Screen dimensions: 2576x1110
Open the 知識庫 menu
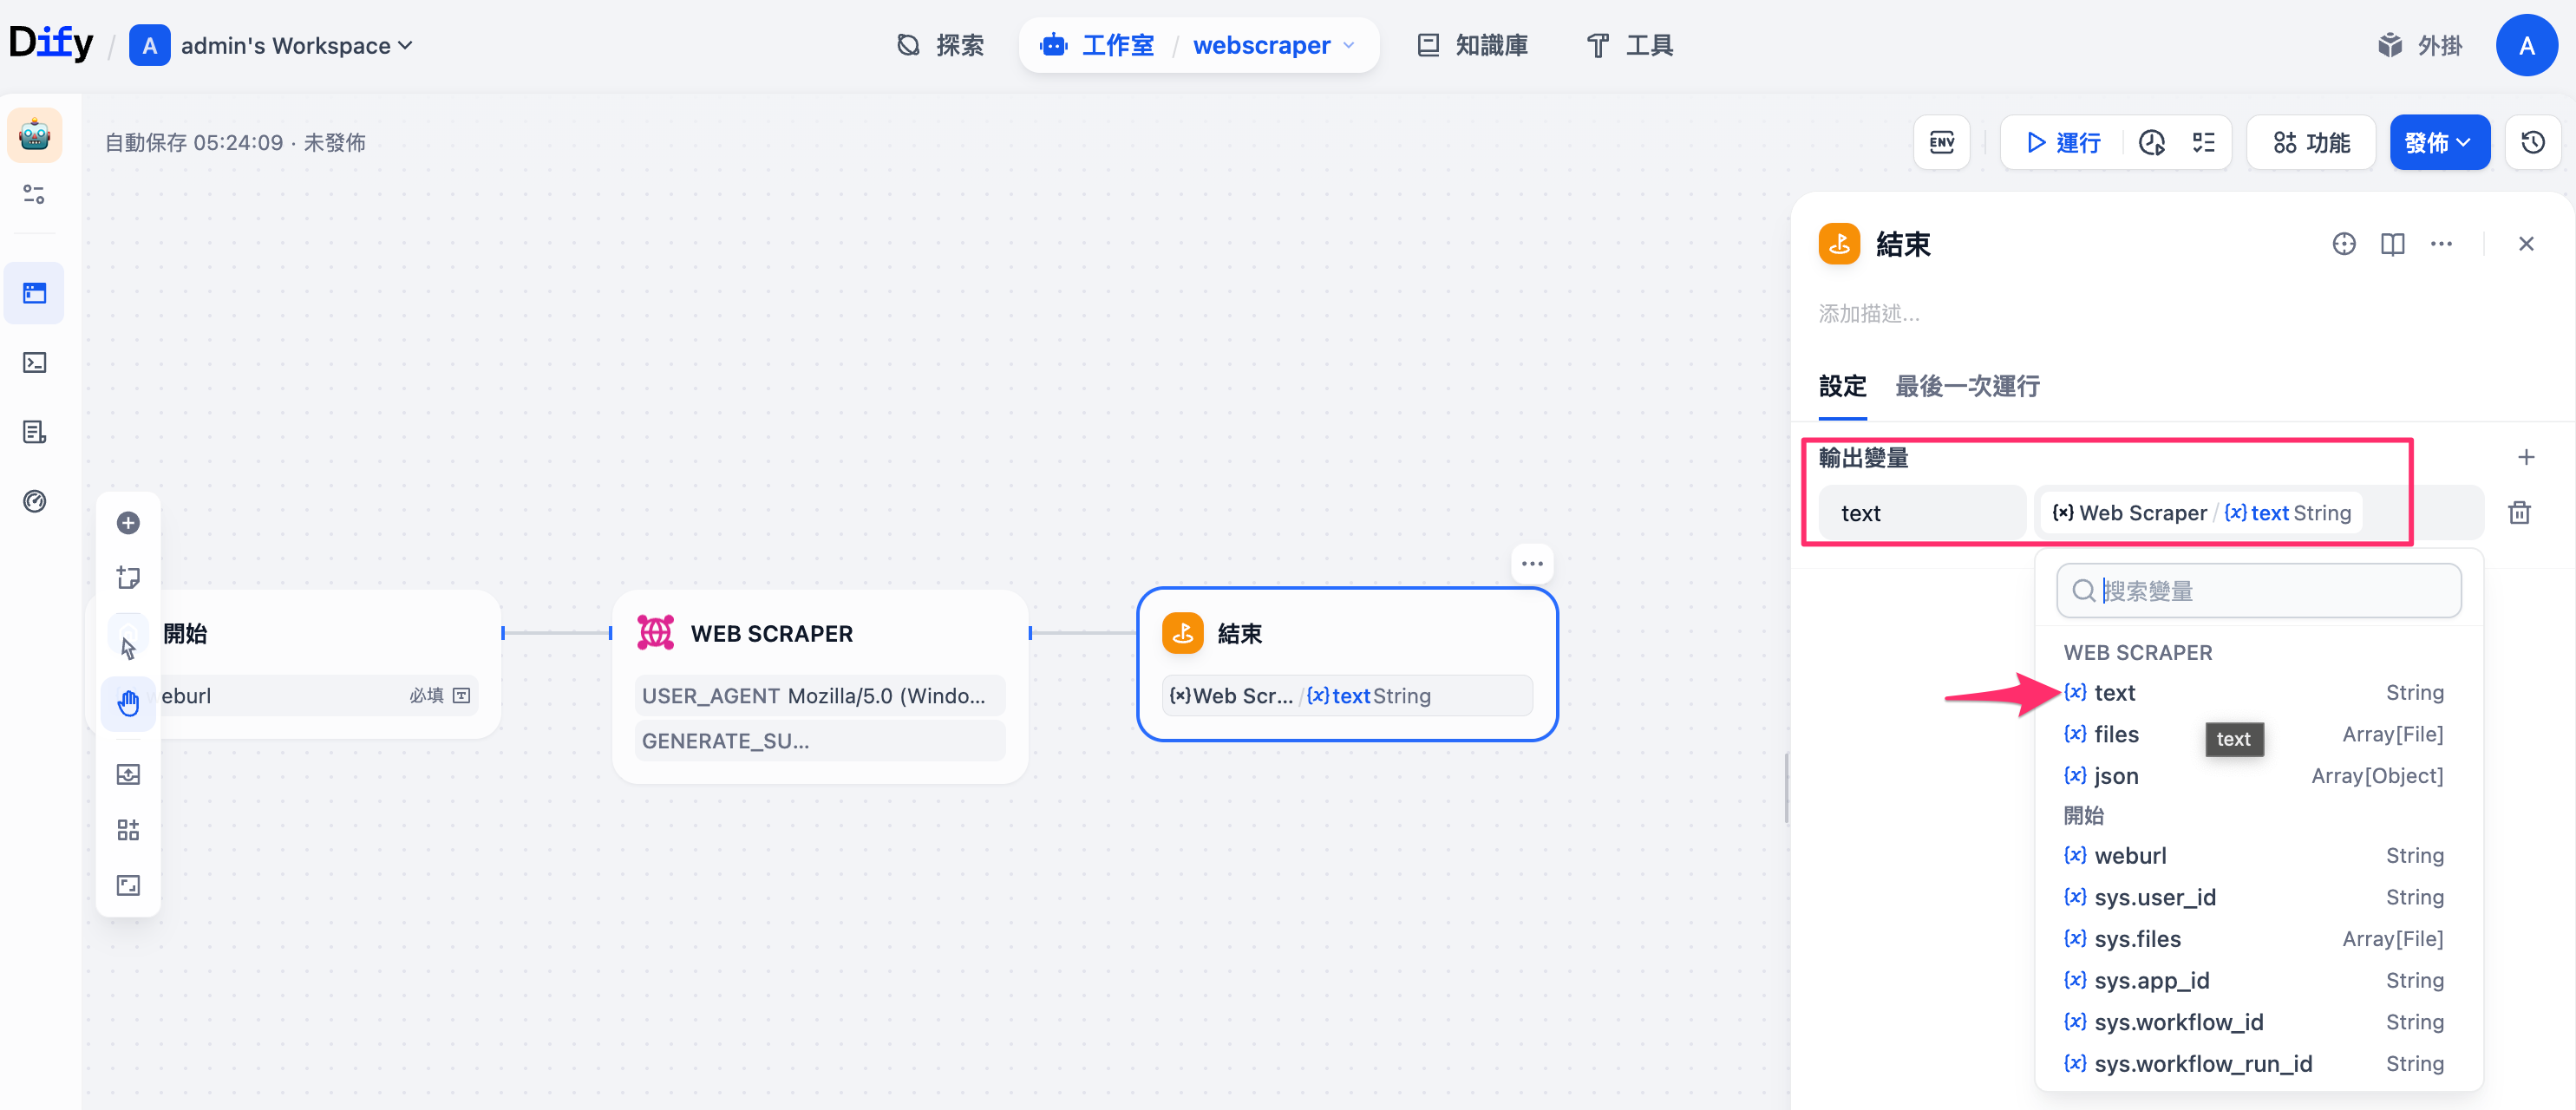(x=1472, y=45)
